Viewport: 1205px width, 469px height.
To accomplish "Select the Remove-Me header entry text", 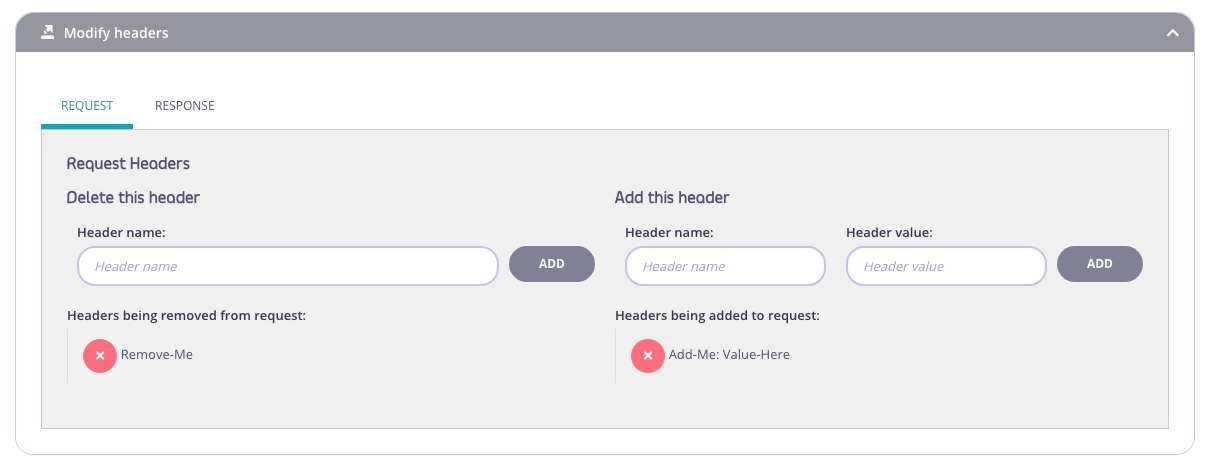I will coord(157,355).
